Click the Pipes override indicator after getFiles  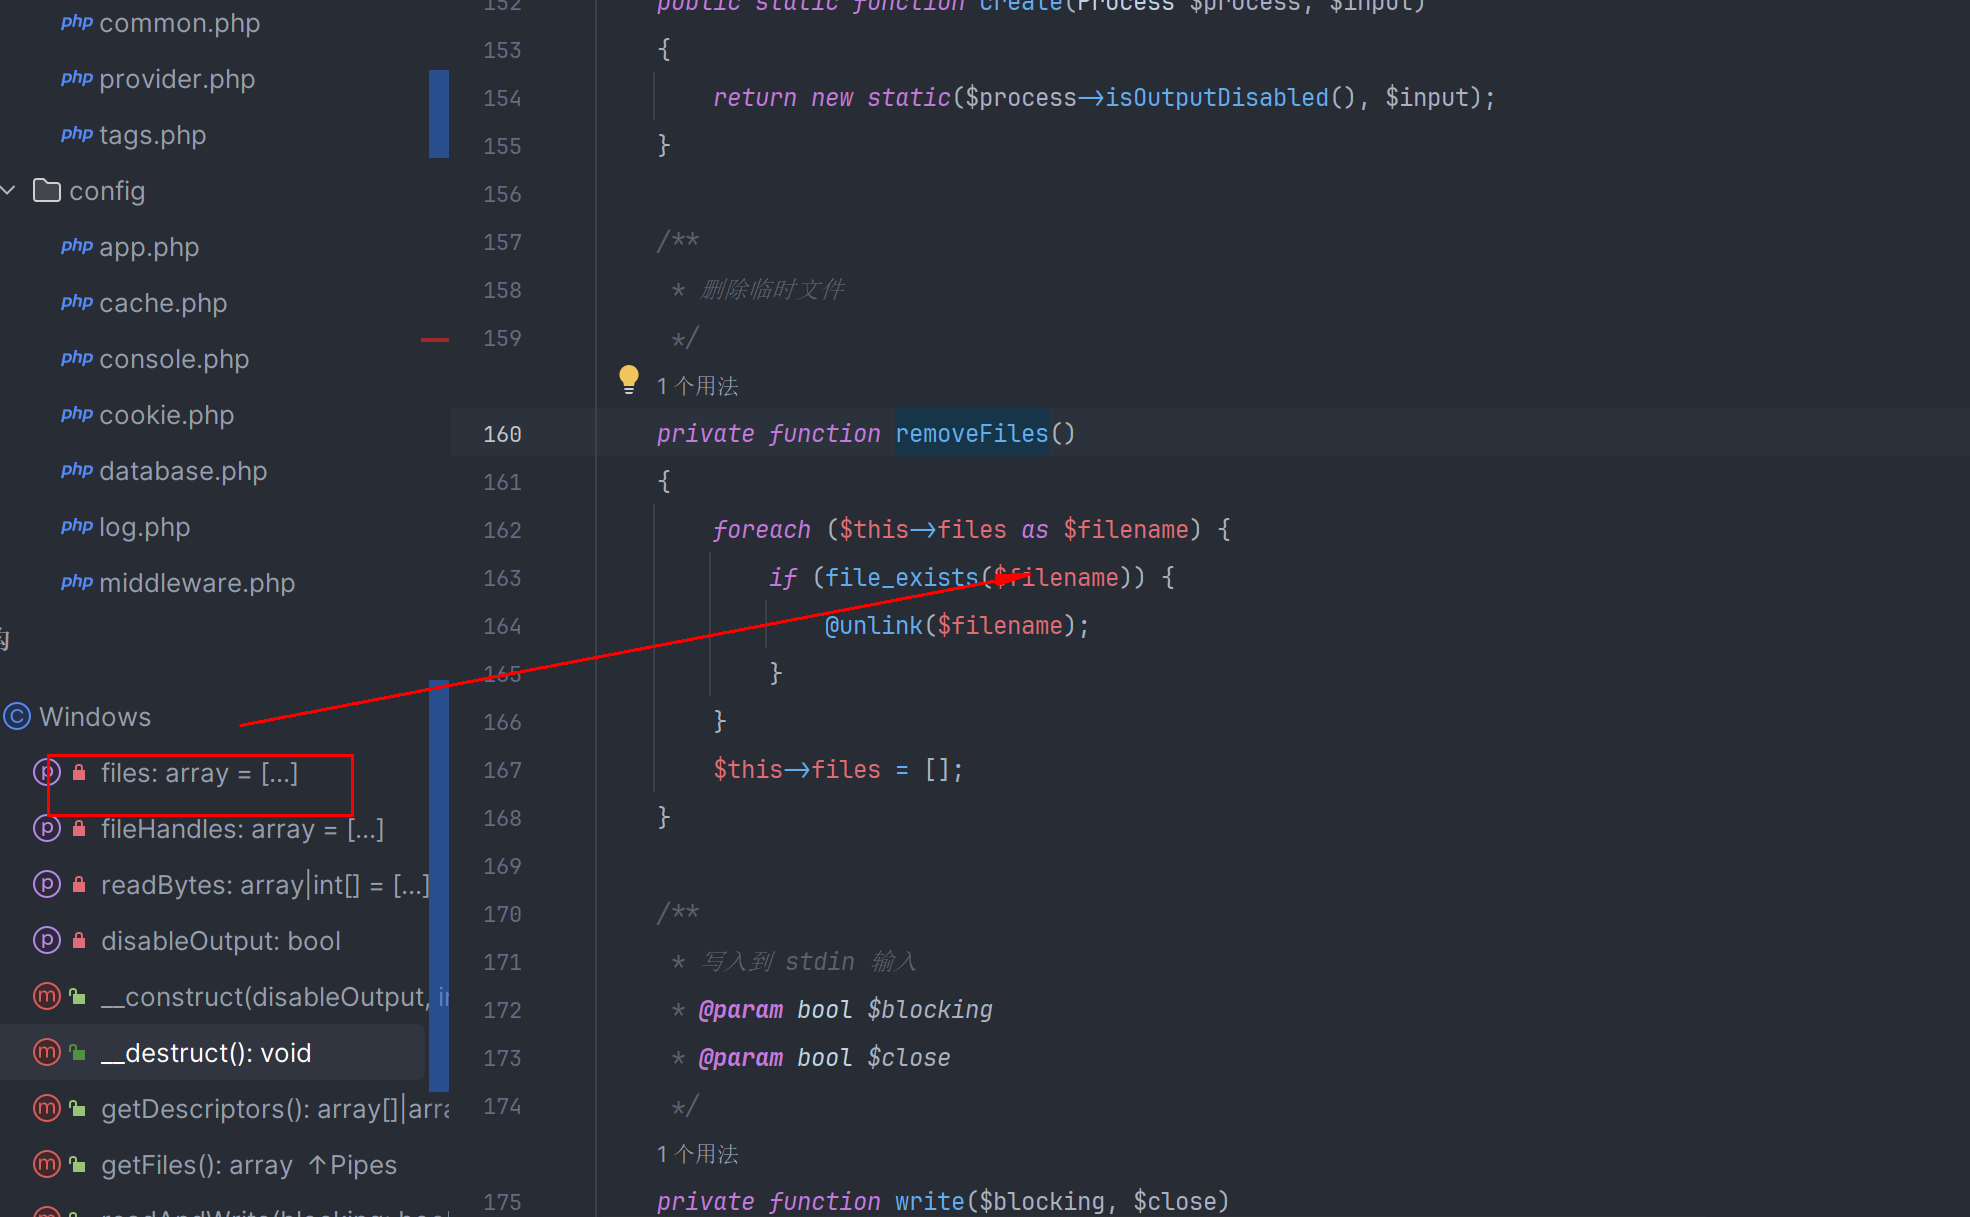pyautogui.click(x=353, y=1165)
